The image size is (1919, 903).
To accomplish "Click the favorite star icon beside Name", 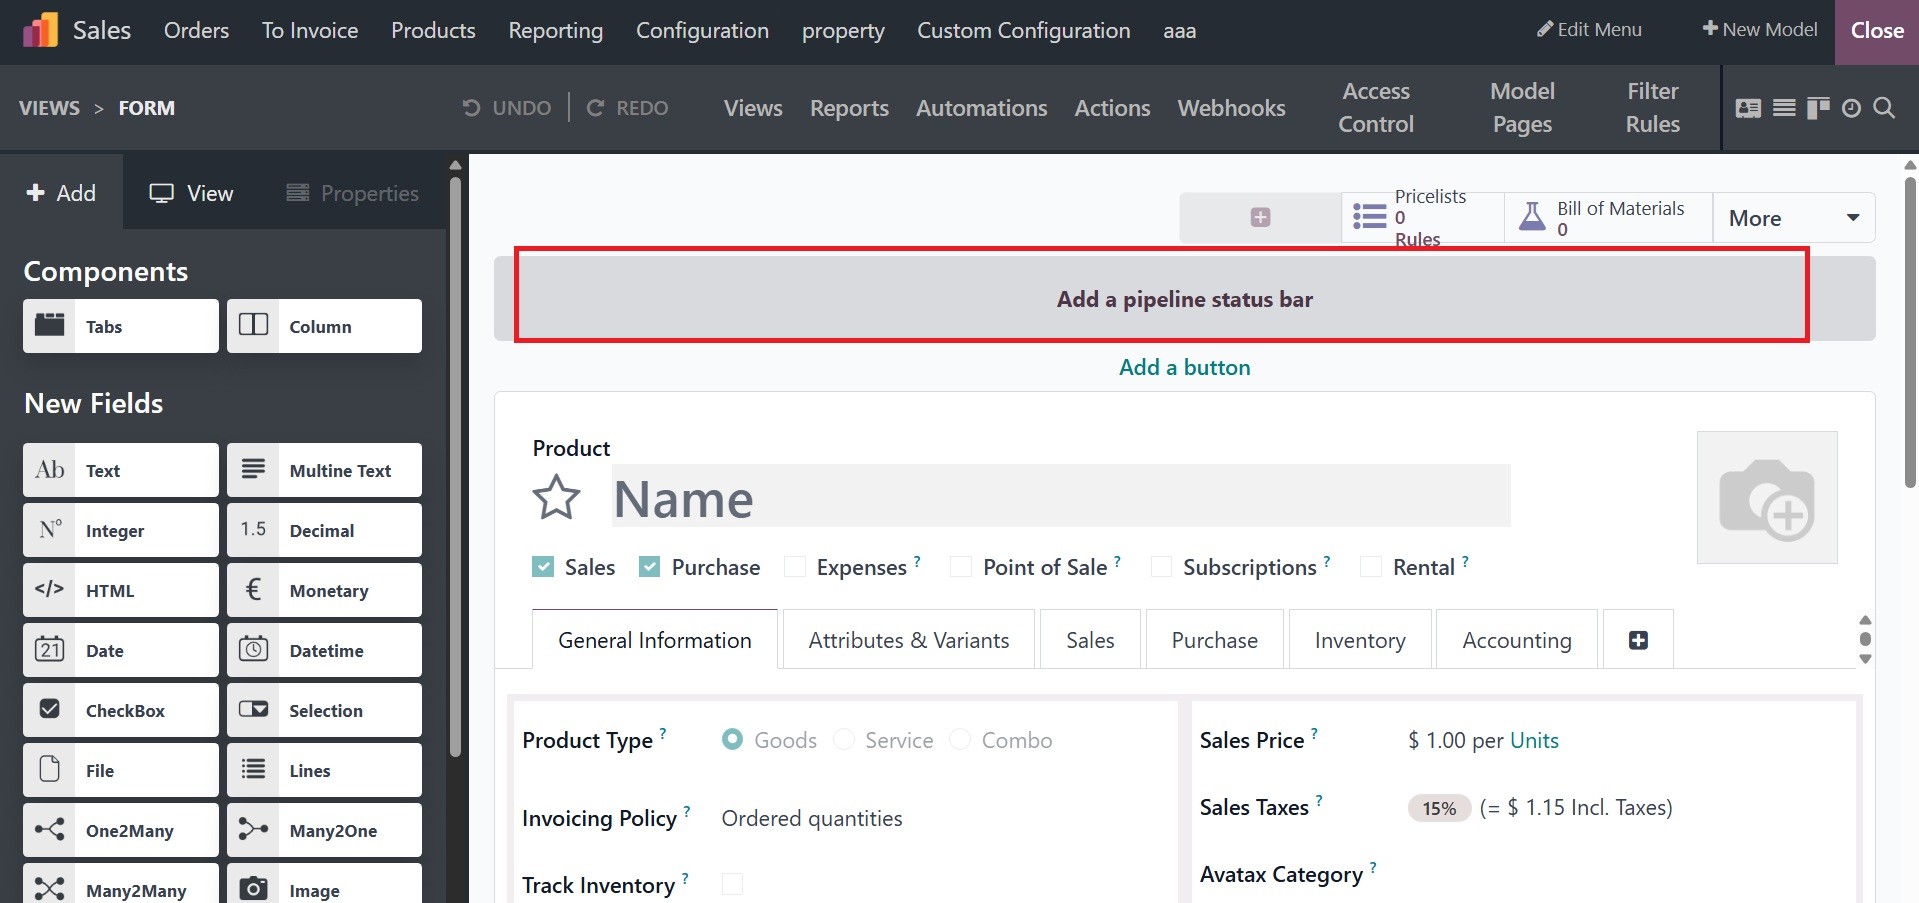I will click(x=556, y=497).
